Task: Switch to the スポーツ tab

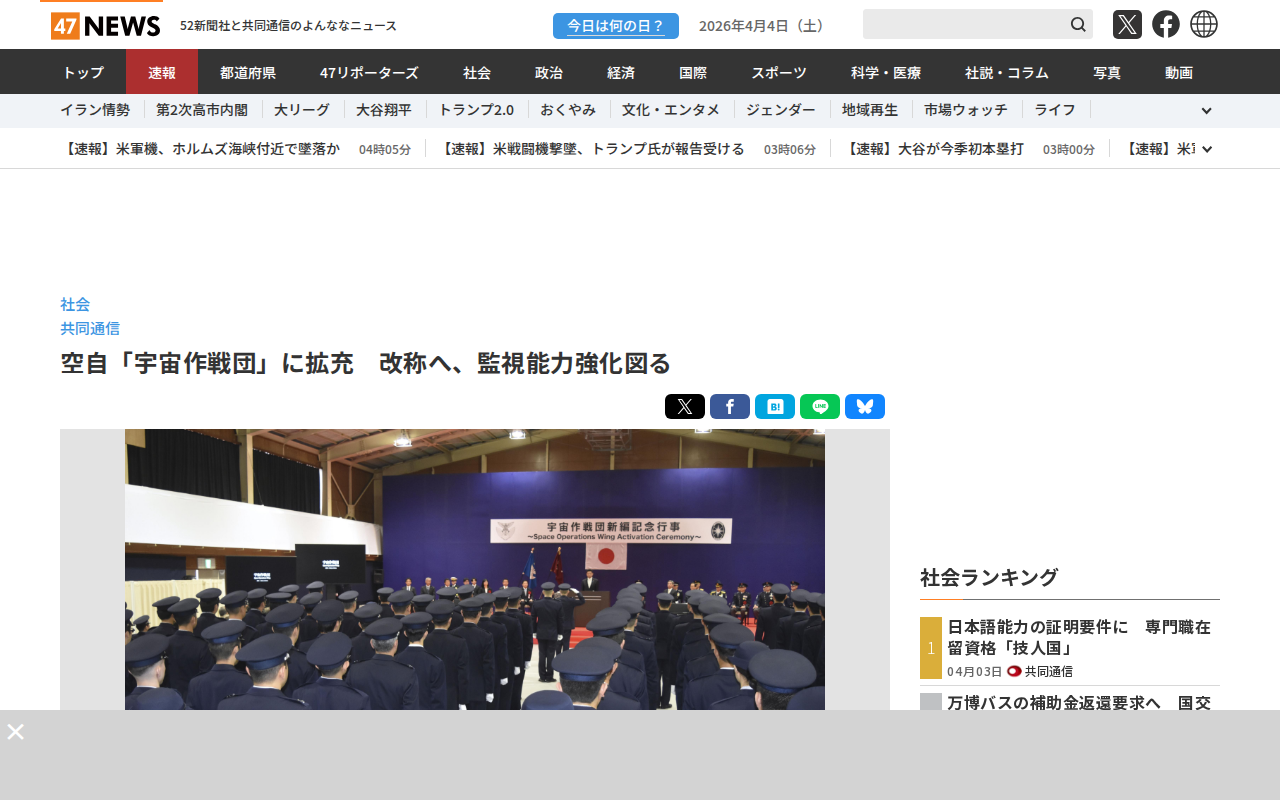Action: coord(779,72)
